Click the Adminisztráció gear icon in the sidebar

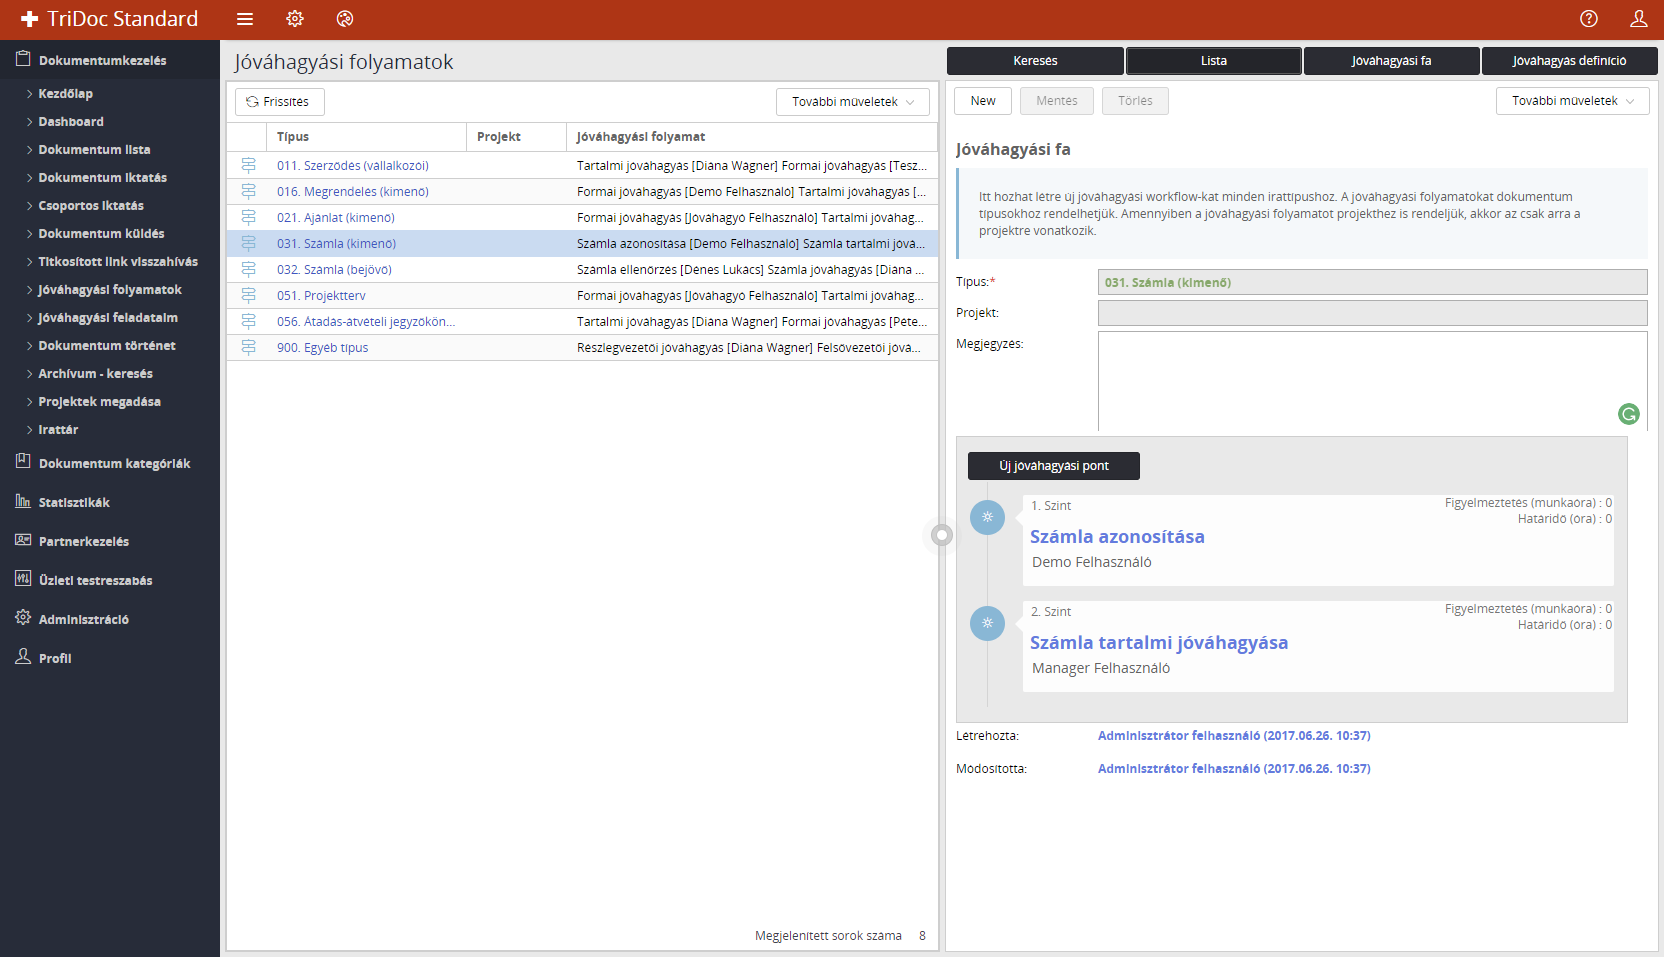[x=23, y=618]
